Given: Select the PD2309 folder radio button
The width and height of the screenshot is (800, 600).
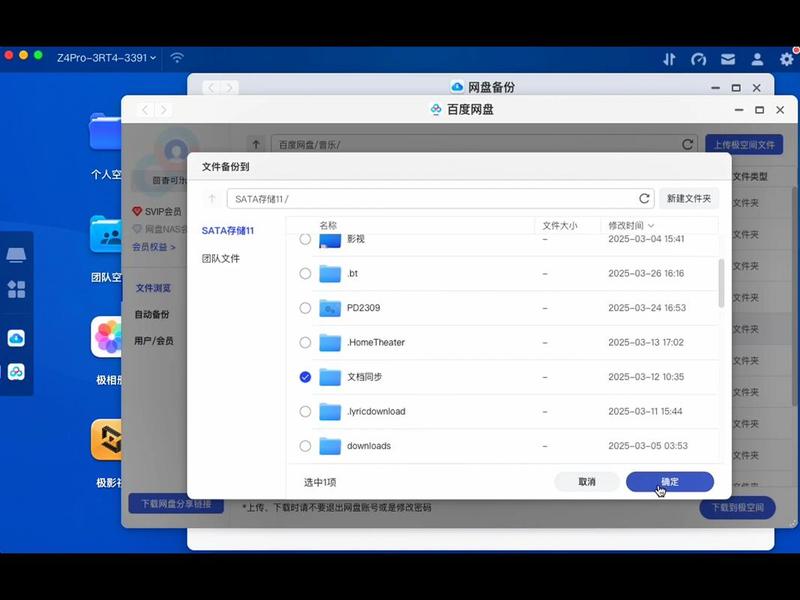Looking at the screenshot, I should [305, 308].
